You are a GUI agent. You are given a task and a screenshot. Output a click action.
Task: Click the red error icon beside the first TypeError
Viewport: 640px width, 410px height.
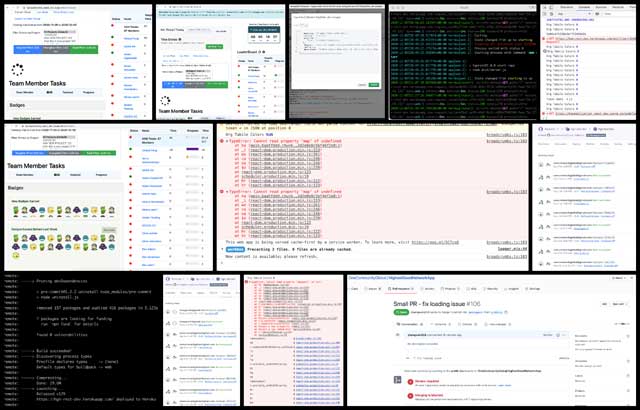pos(222,141)
